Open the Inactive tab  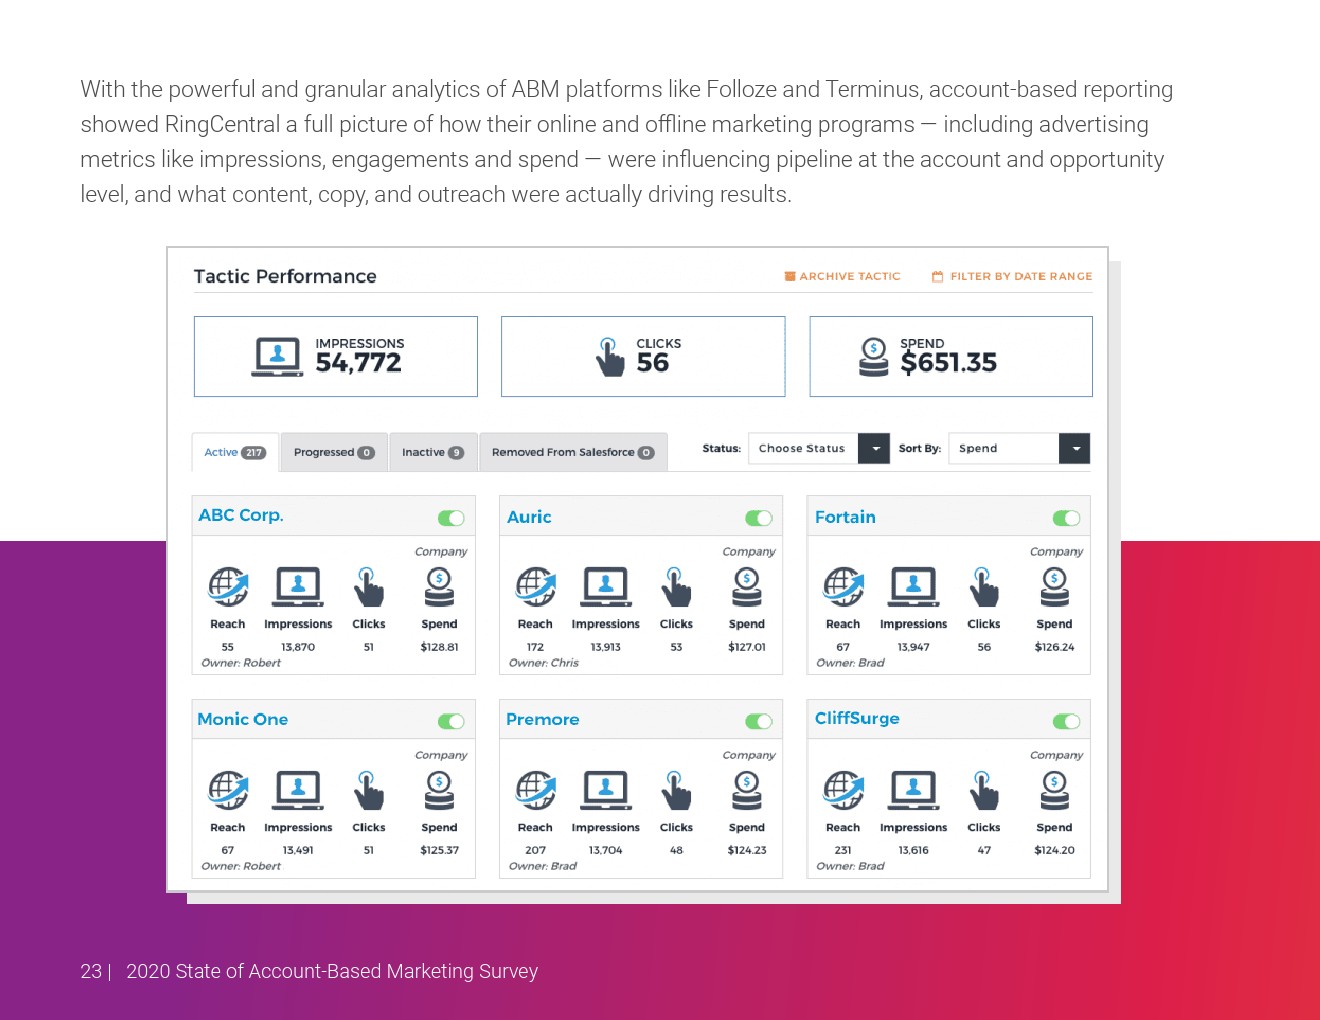point(432,453)
